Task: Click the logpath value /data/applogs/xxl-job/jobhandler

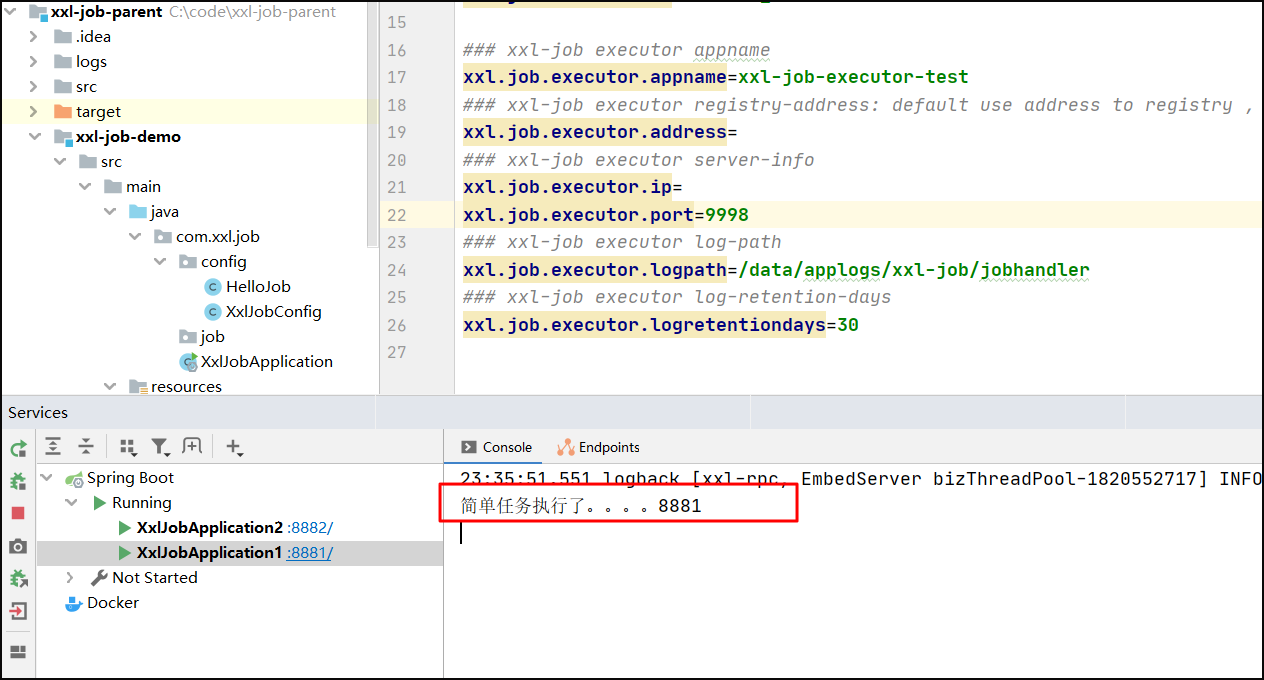Action: pos(914,270)
